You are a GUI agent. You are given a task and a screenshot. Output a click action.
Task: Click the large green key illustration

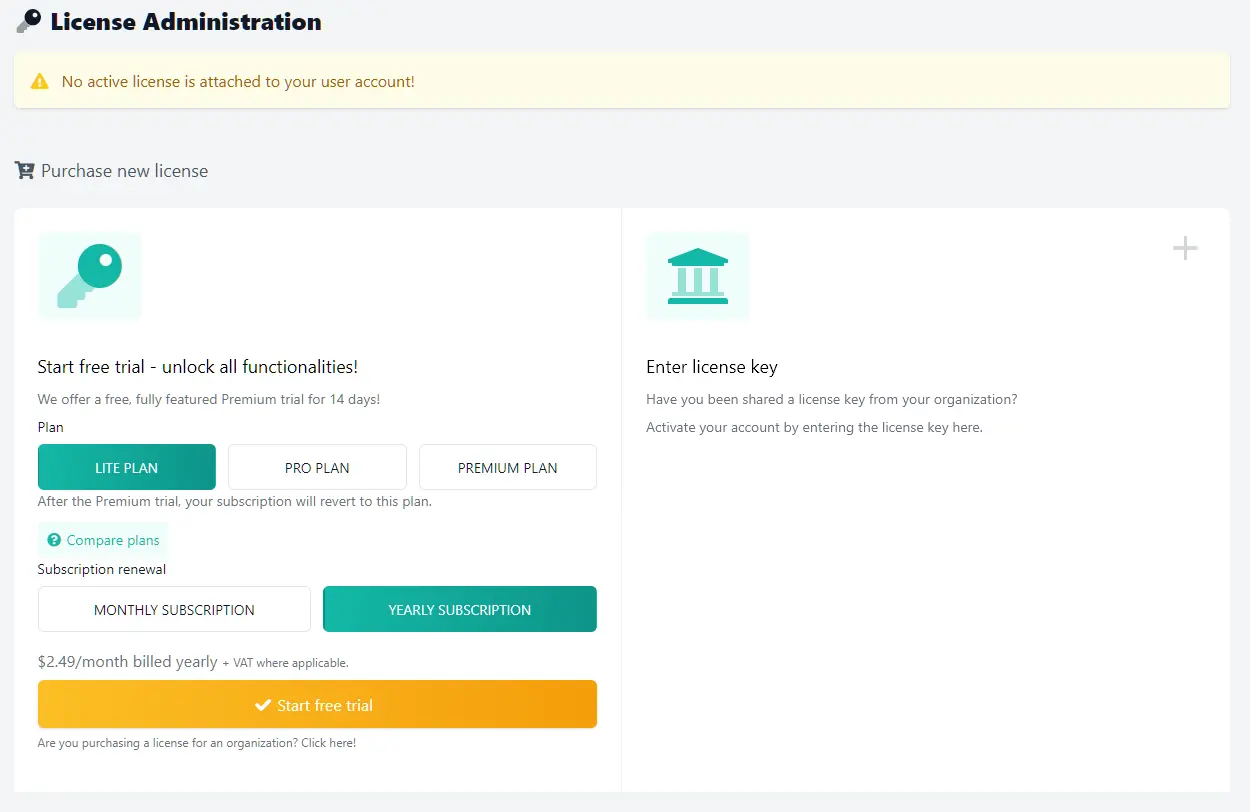[90, 277]
